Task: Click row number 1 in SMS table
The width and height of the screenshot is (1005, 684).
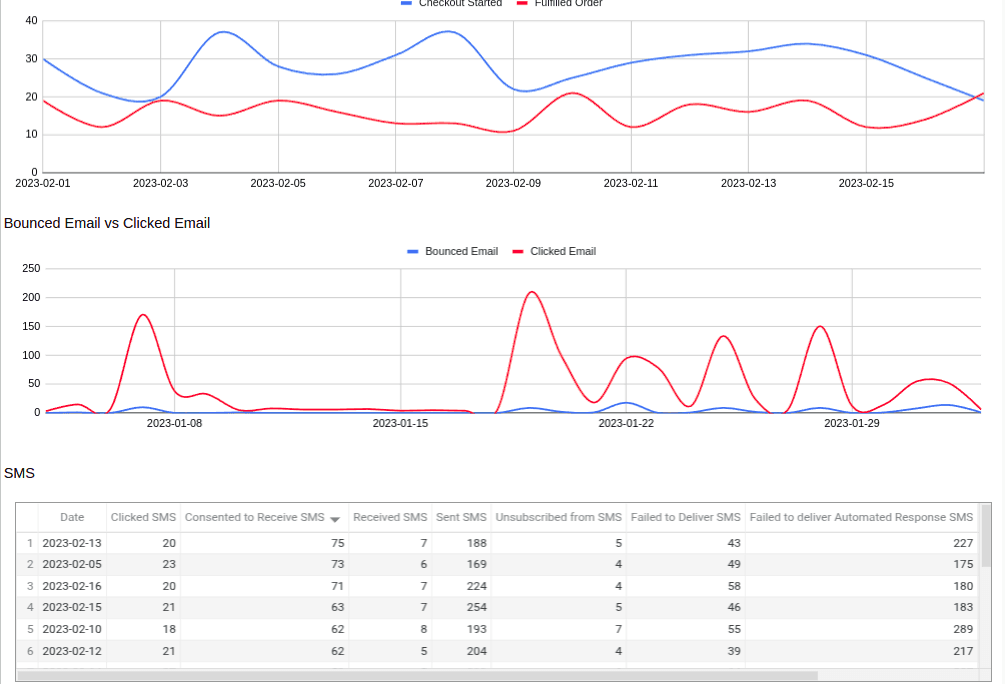Action: point(29,543)
